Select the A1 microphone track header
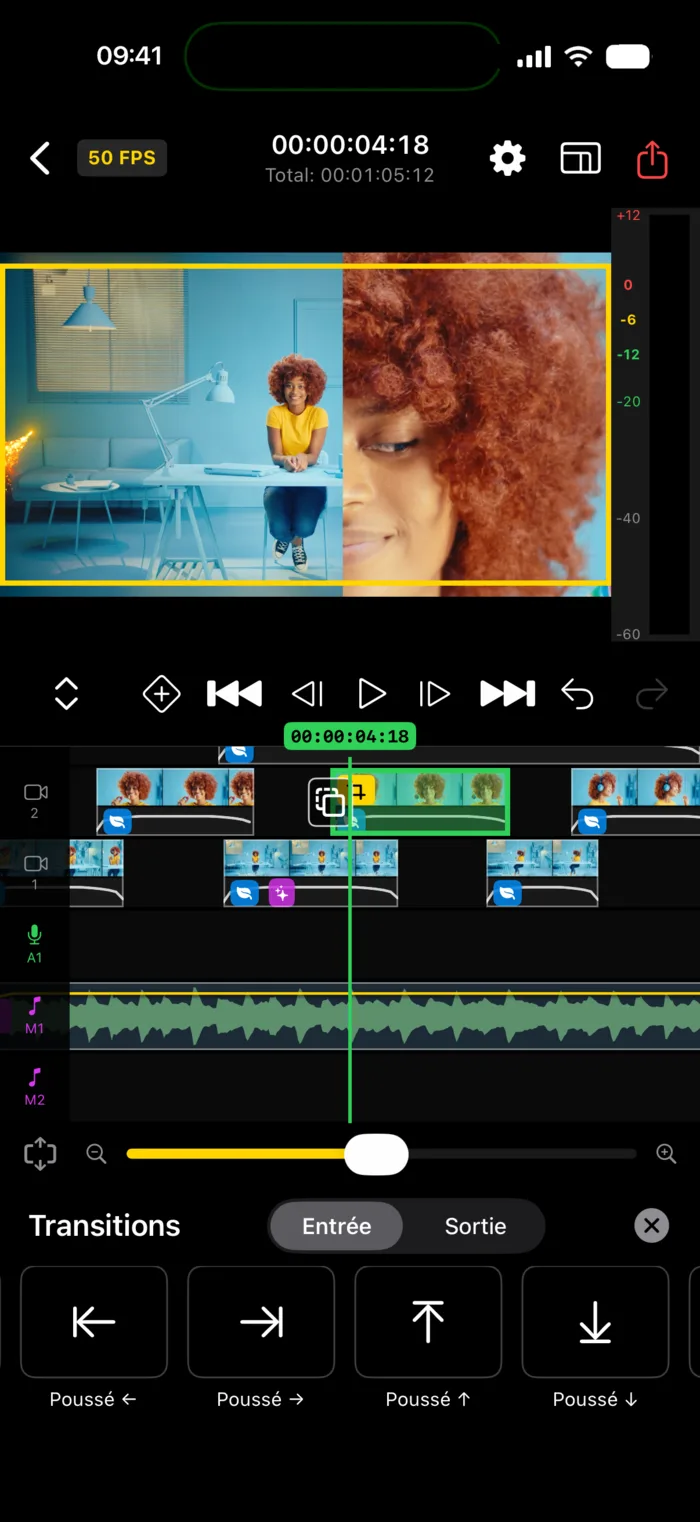 pyautogui.click(x=35, y=944)
